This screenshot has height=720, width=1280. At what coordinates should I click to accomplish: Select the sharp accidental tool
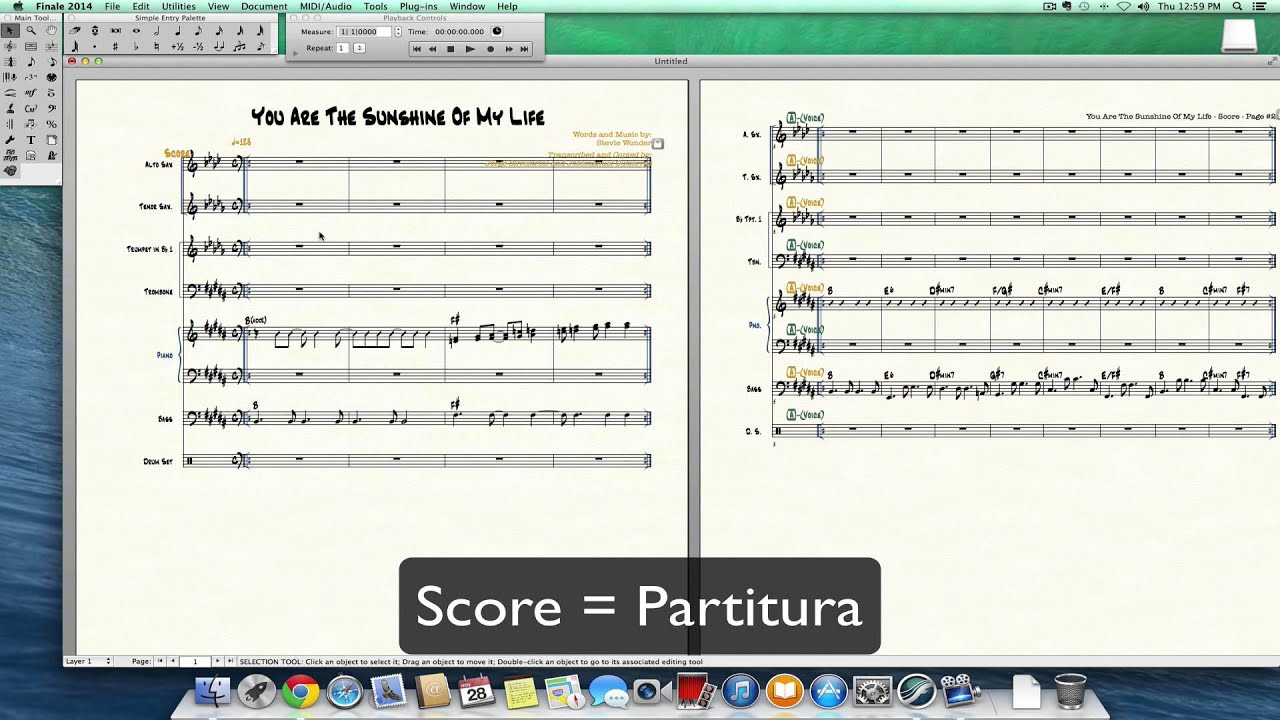(x=116, y=47)
